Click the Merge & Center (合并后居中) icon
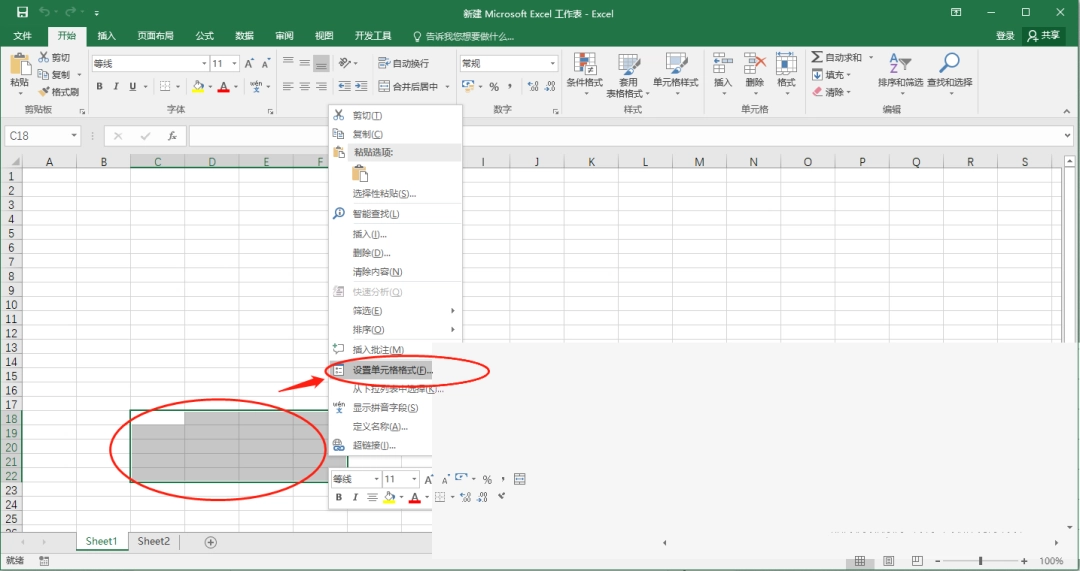The height and width of the screenshot is (571, 1080). [x=384, y=87]
